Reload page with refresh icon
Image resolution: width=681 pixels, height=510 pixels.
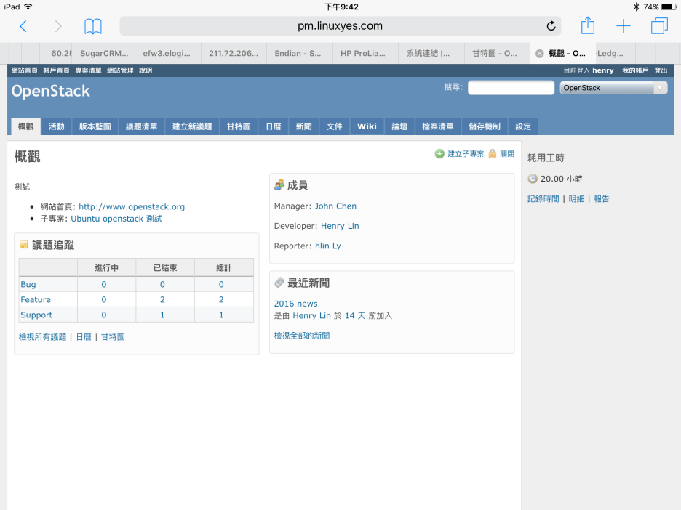point(551,26)
